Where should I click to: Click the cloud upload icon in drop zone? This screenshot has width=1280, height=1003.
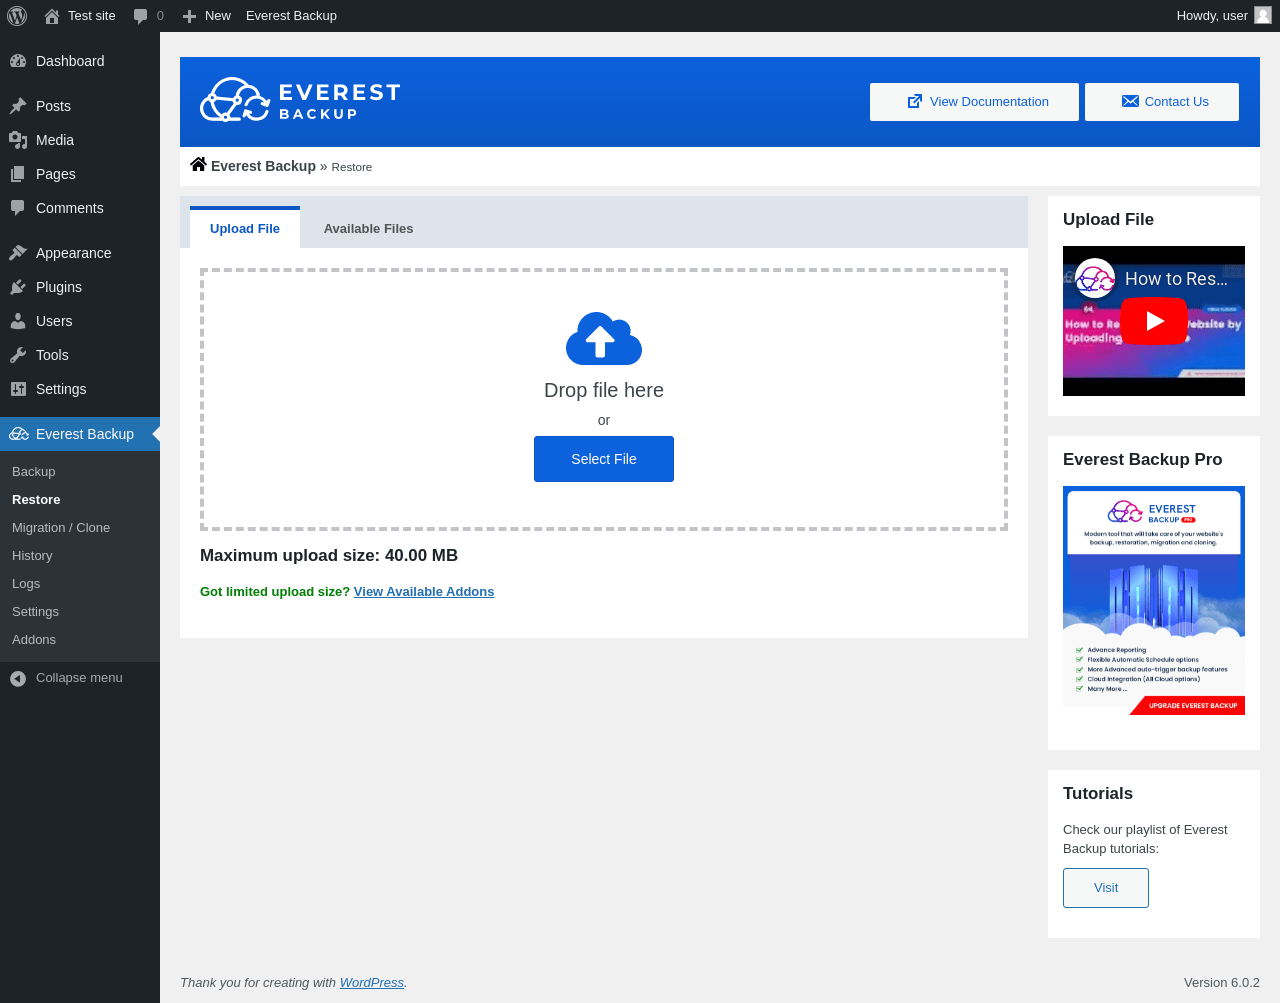point(604,339)
